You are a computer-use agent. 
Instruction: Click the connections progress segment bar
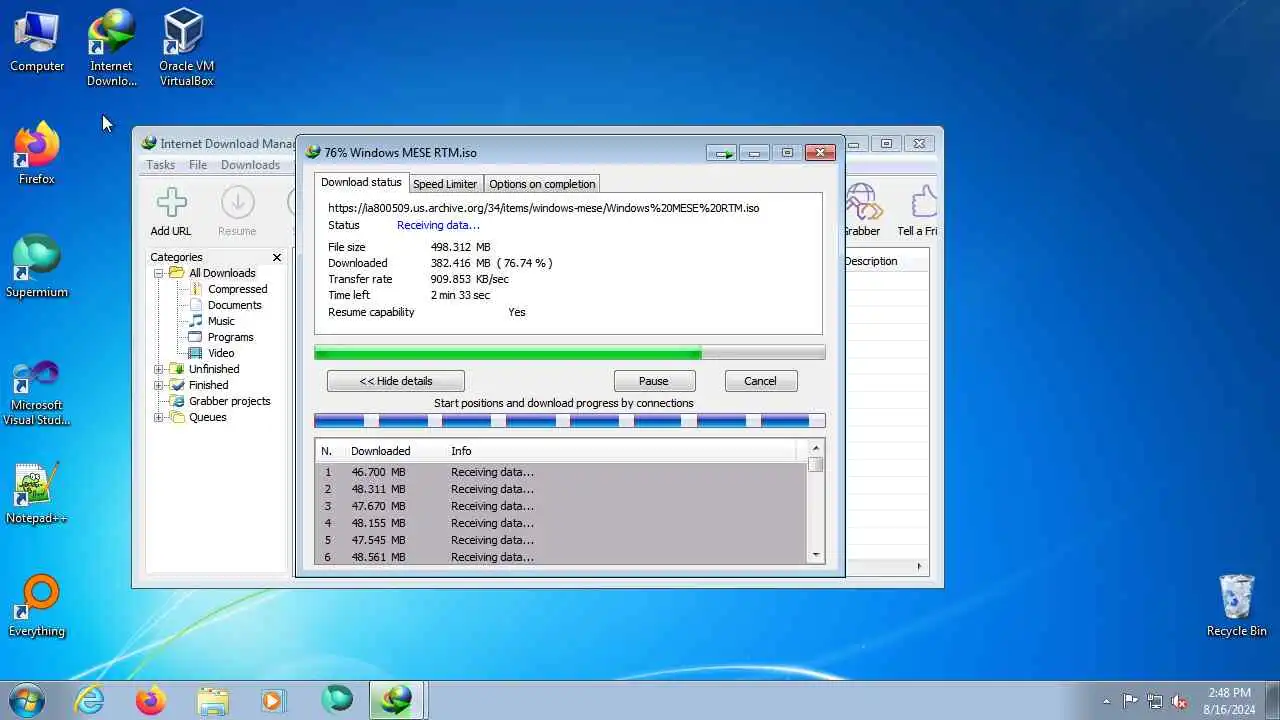pyautogui.click(x=569, y=421)
